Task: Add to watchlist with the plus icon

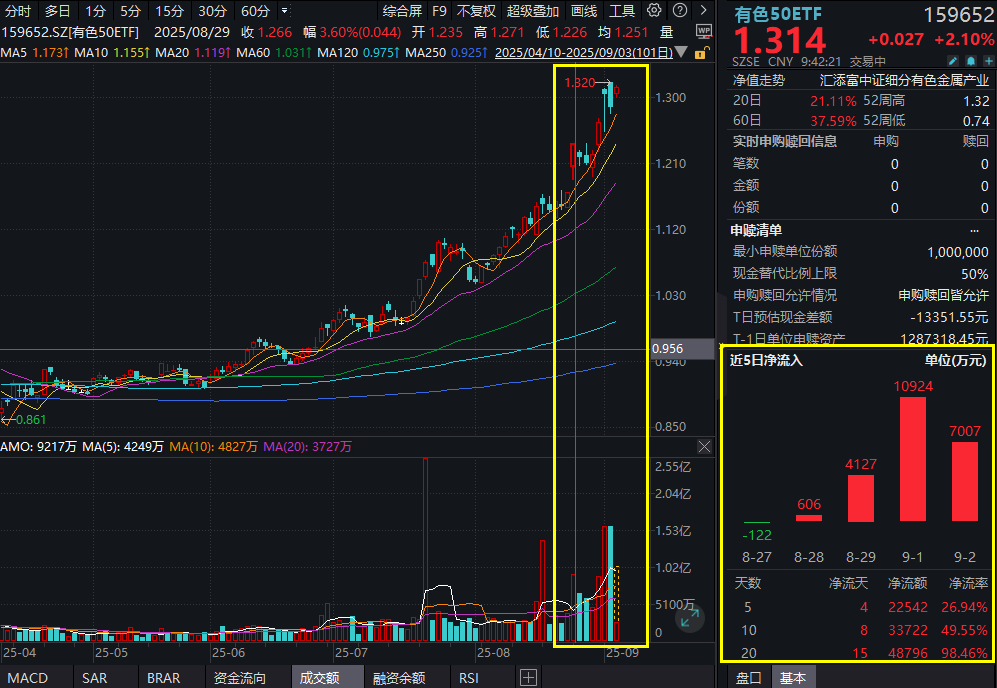Action: (x=989, y=61)
